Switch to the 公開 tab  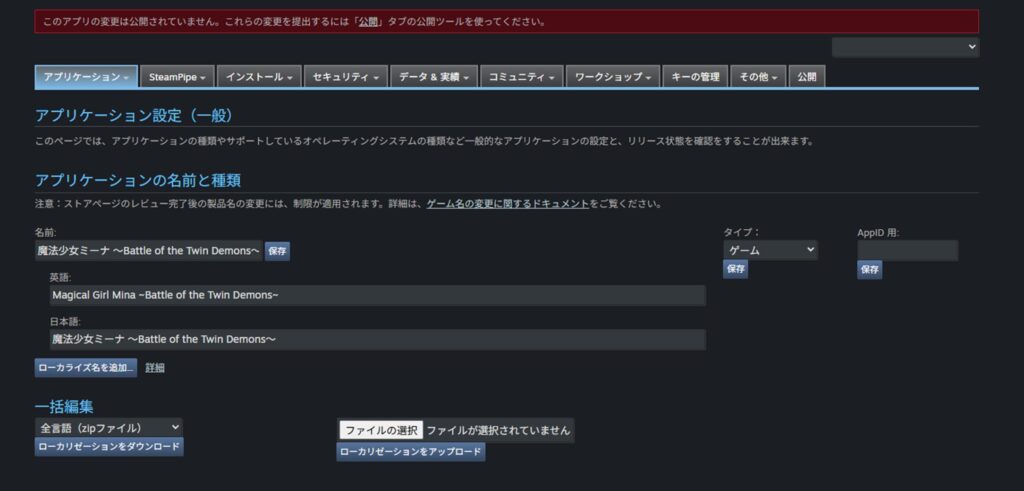tap(807, 77)
